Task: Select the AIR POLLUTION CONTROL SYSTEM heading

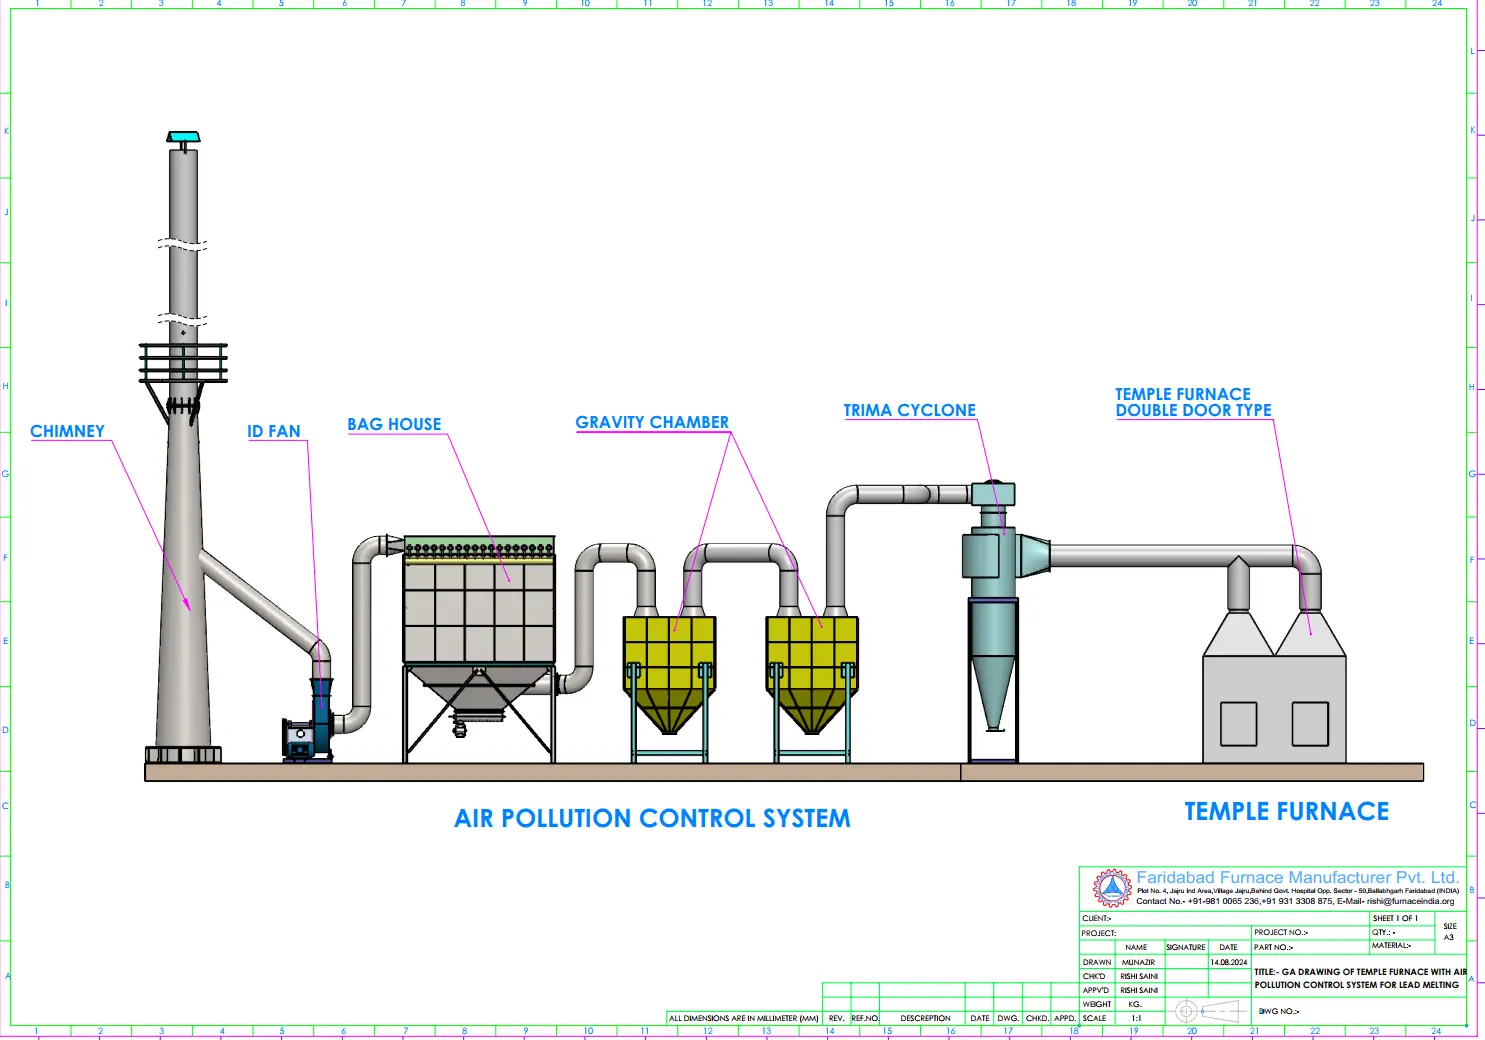Action: (x=652, y=818)
